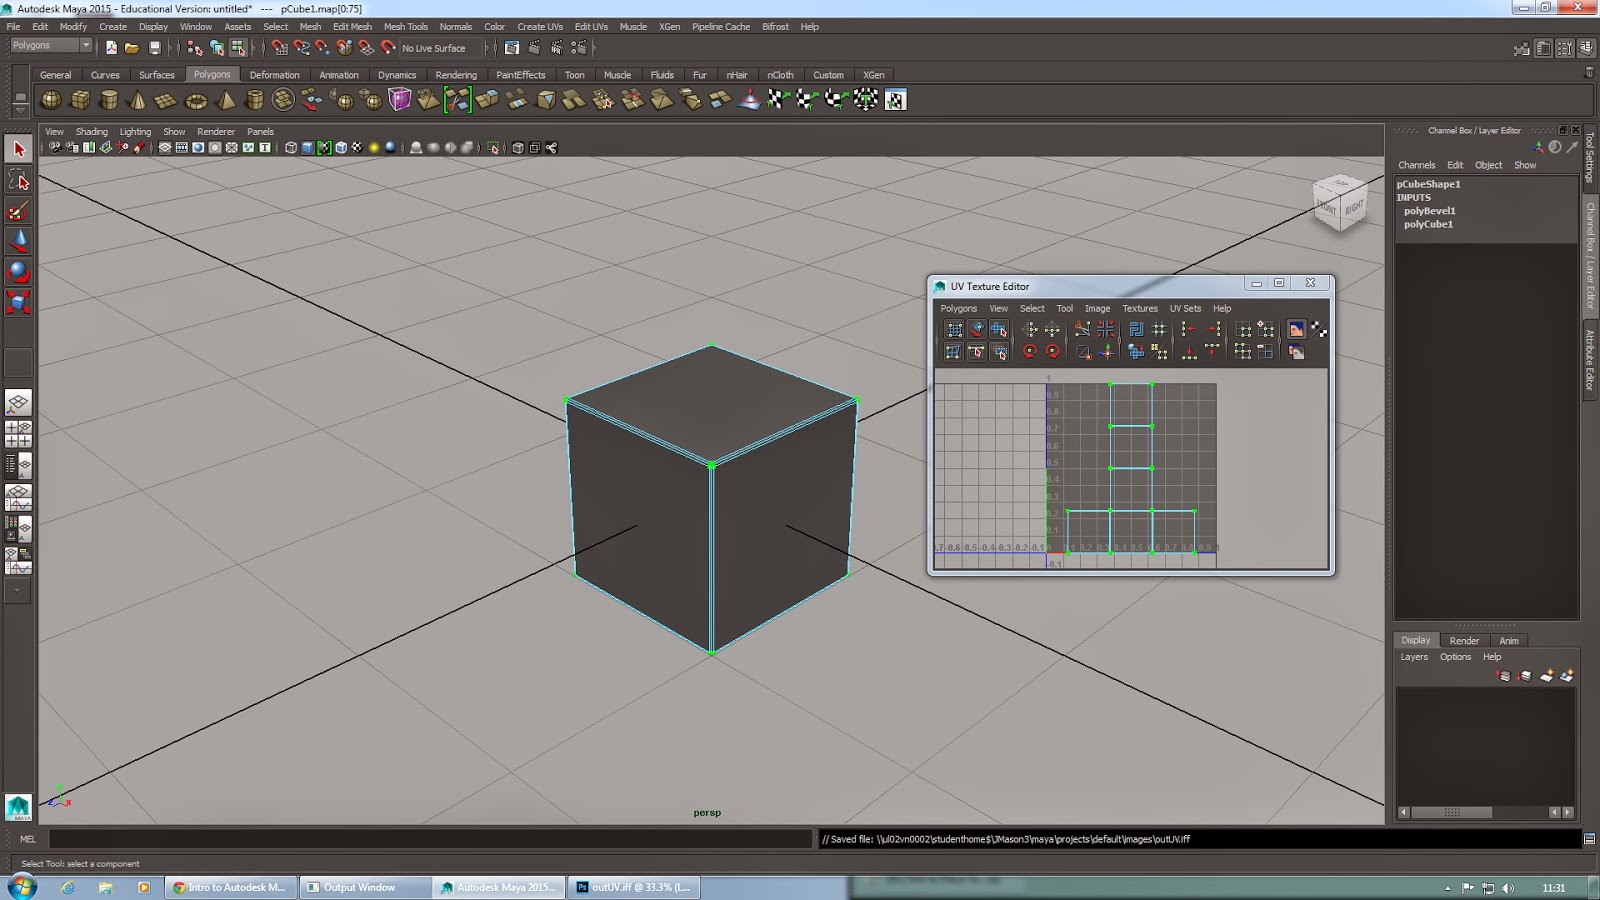Click the new layer icon in the Layer Editor
This screenshot has width=1600, height=900.
(1546, 676)
